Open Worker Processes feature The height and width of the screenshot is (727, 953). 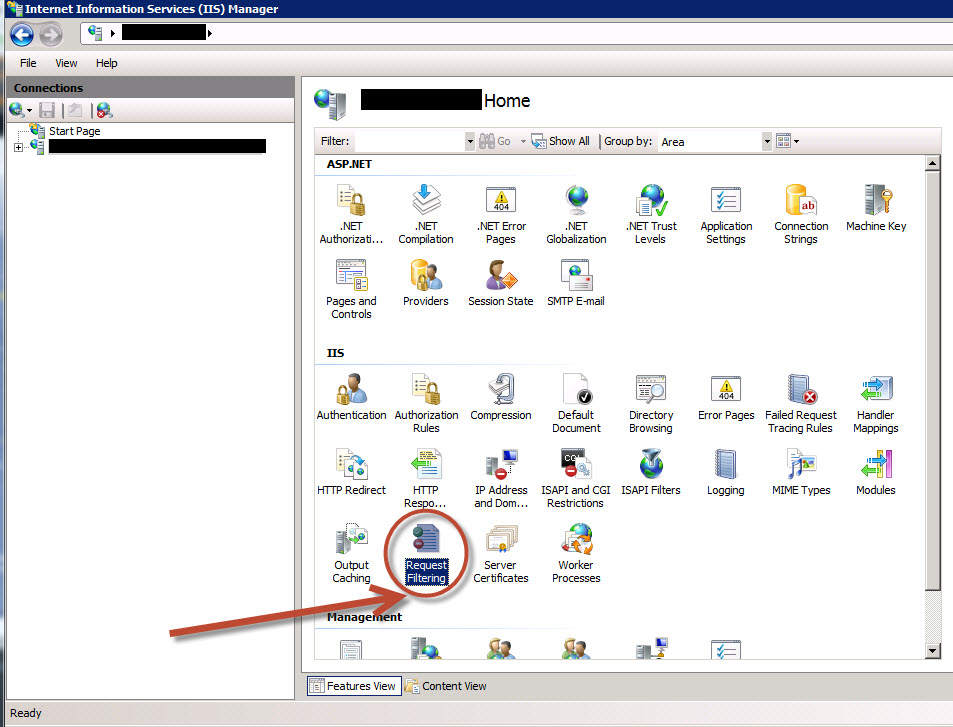(576, 554)
